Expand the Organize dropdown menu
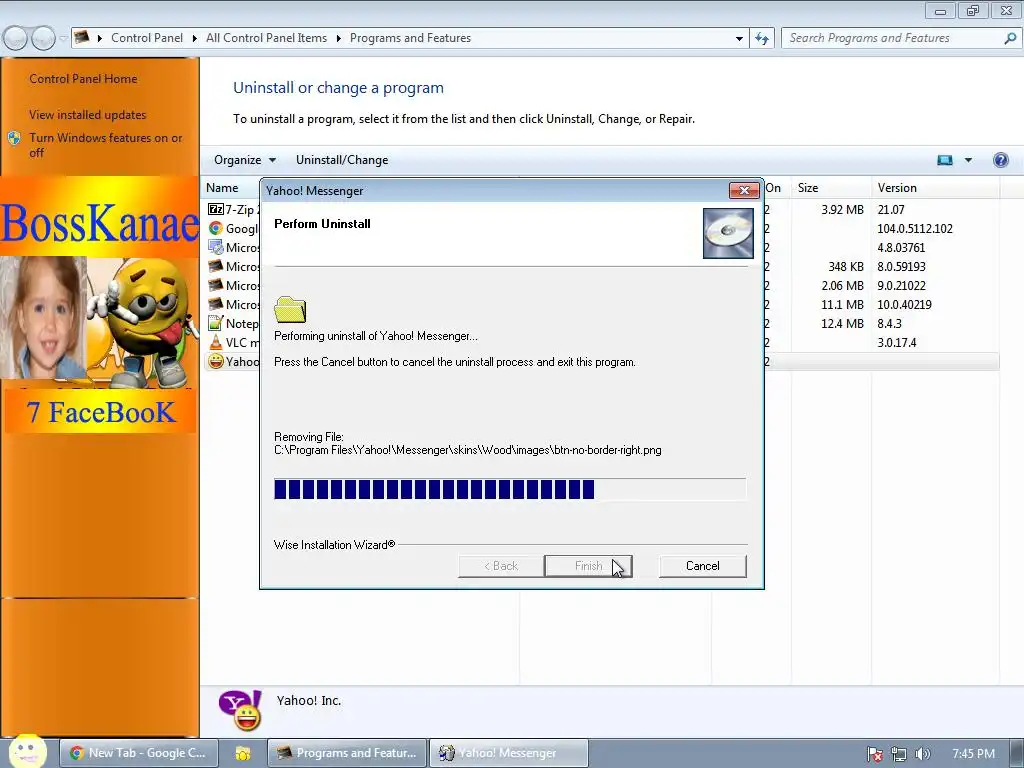This screenshot has width=1024, height=768. pyautogui.click(x=245, y=160)
